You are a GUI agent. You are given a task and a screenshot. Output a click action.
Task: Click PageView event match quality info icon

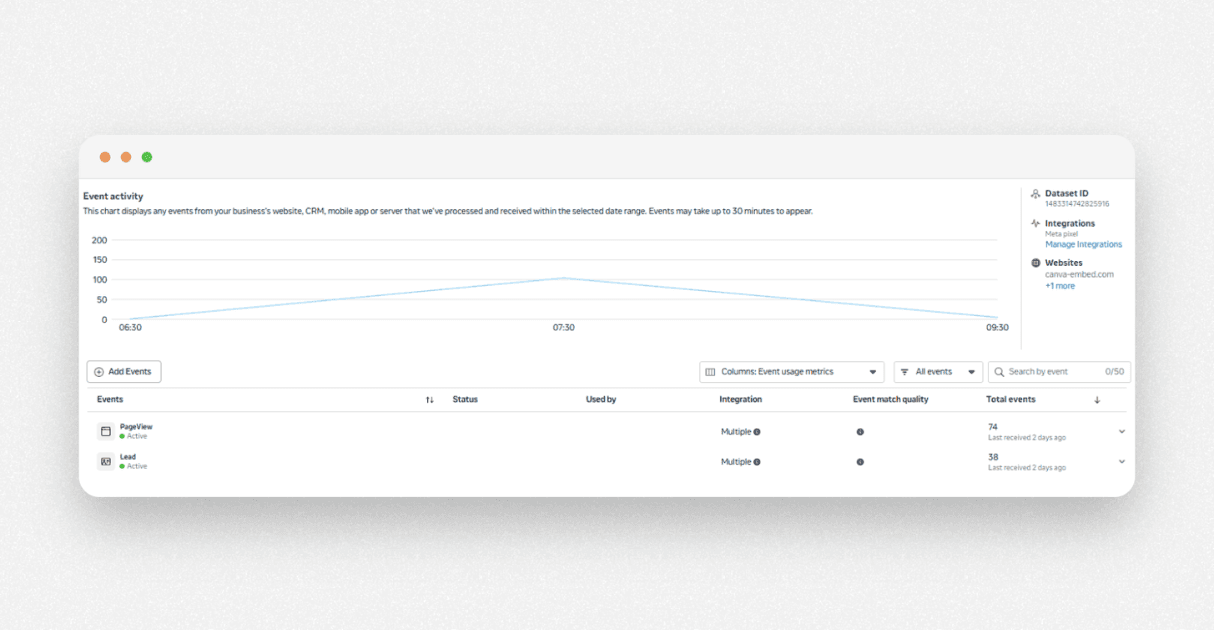860,432
